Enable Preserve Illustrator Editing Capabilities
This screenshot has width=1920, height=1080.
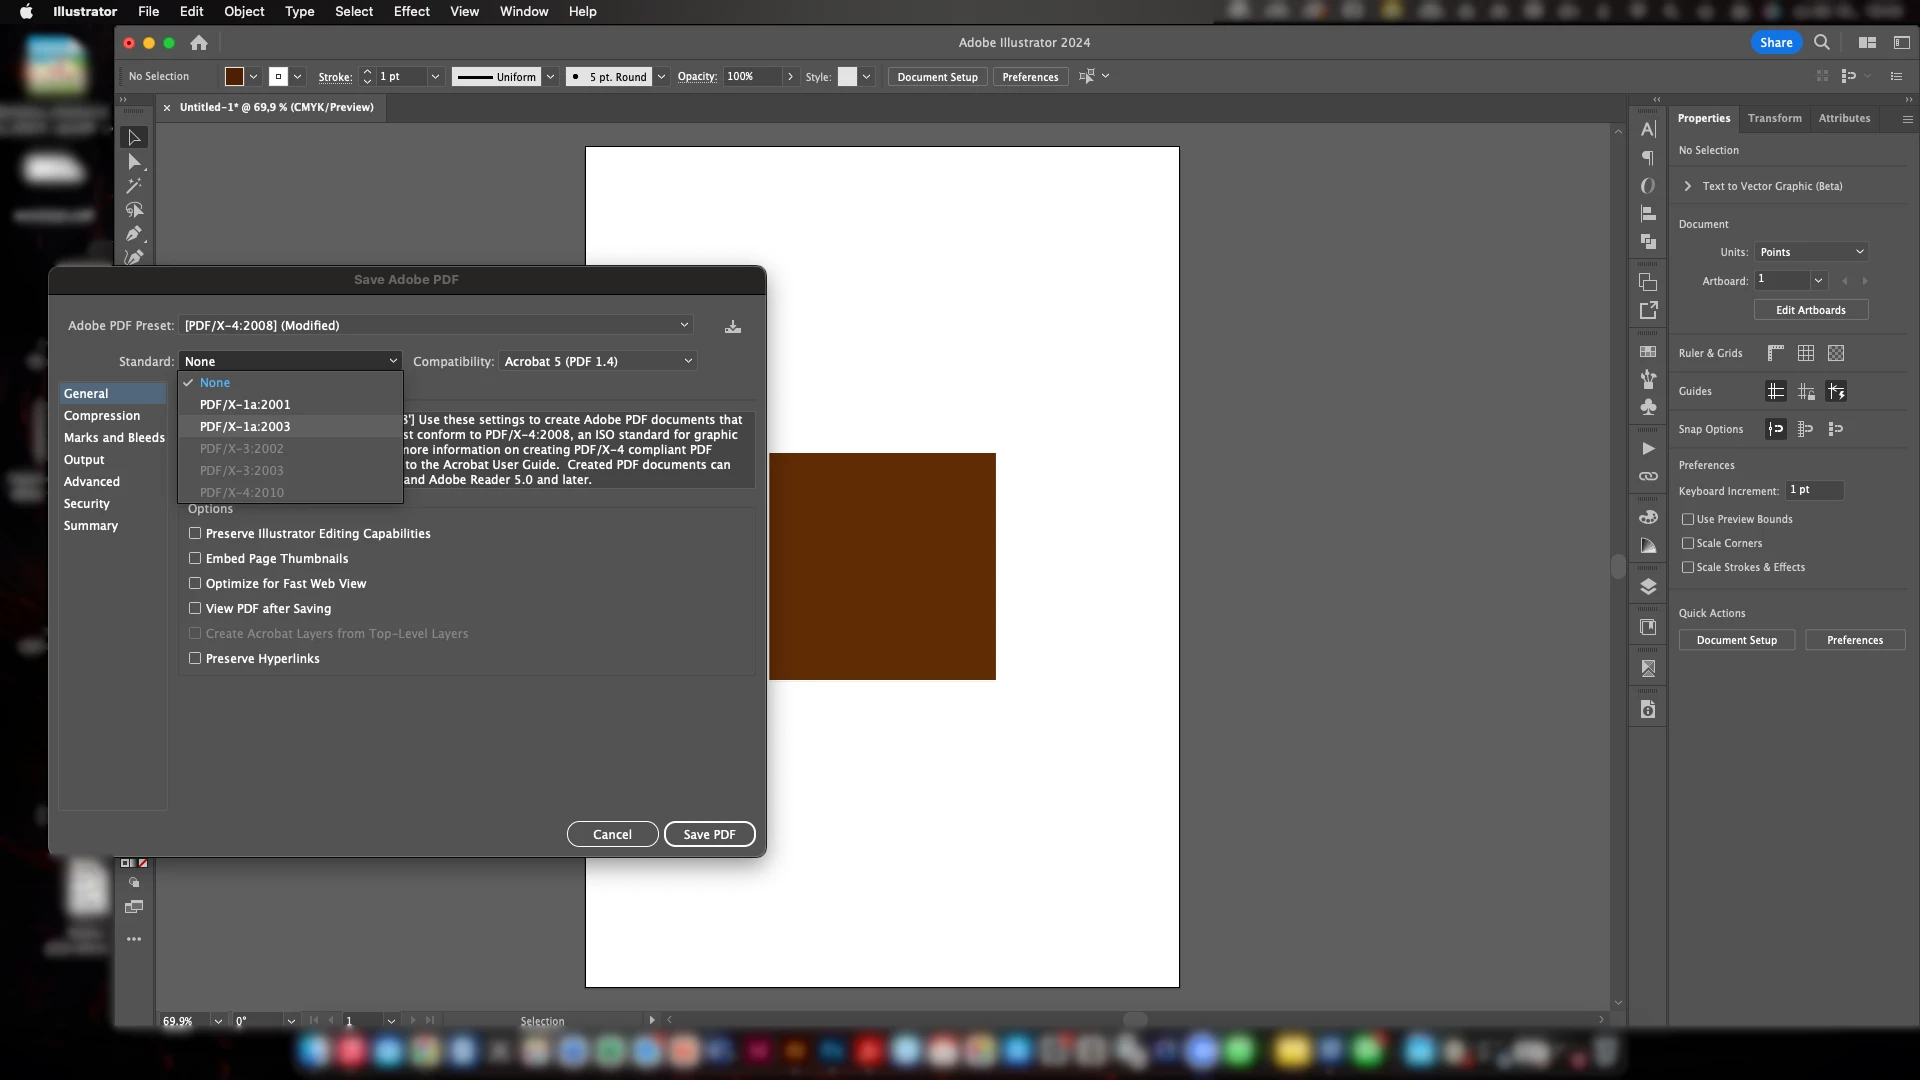click(x=195, y=534)
